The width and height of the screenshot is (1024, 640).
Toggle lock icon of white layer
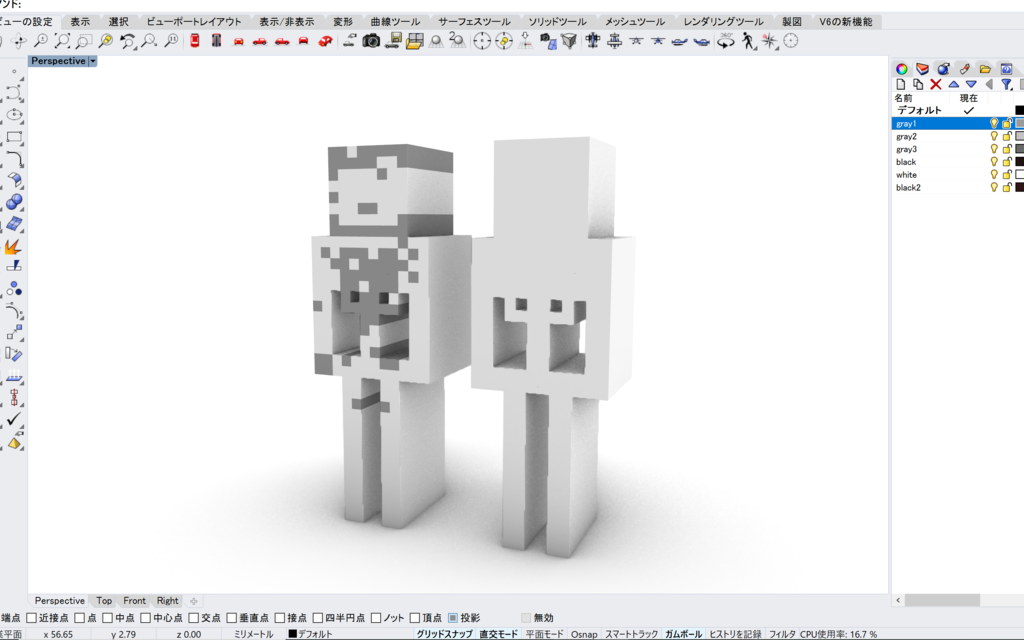[1007, 174]
